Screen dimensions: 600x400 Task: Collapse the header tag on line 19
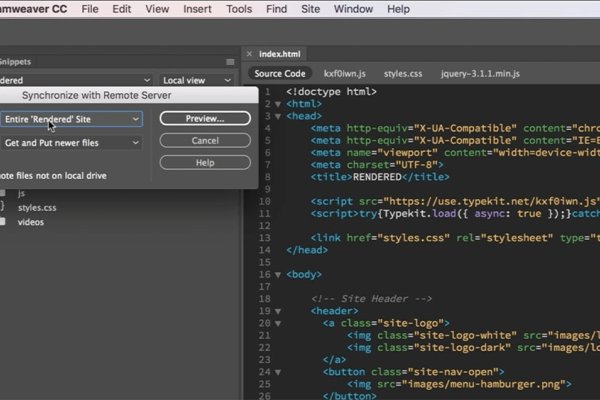278,311
